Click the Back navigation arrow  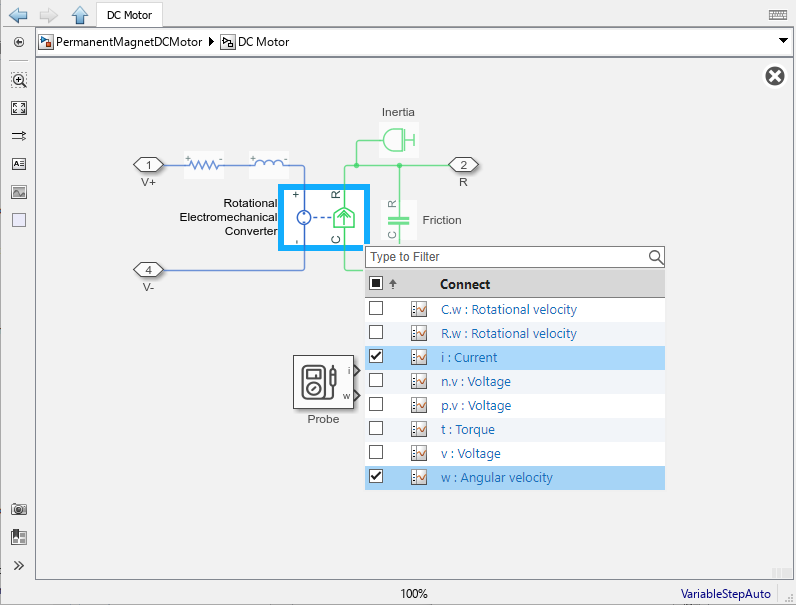pyautogui.click(x=17, y=15)
